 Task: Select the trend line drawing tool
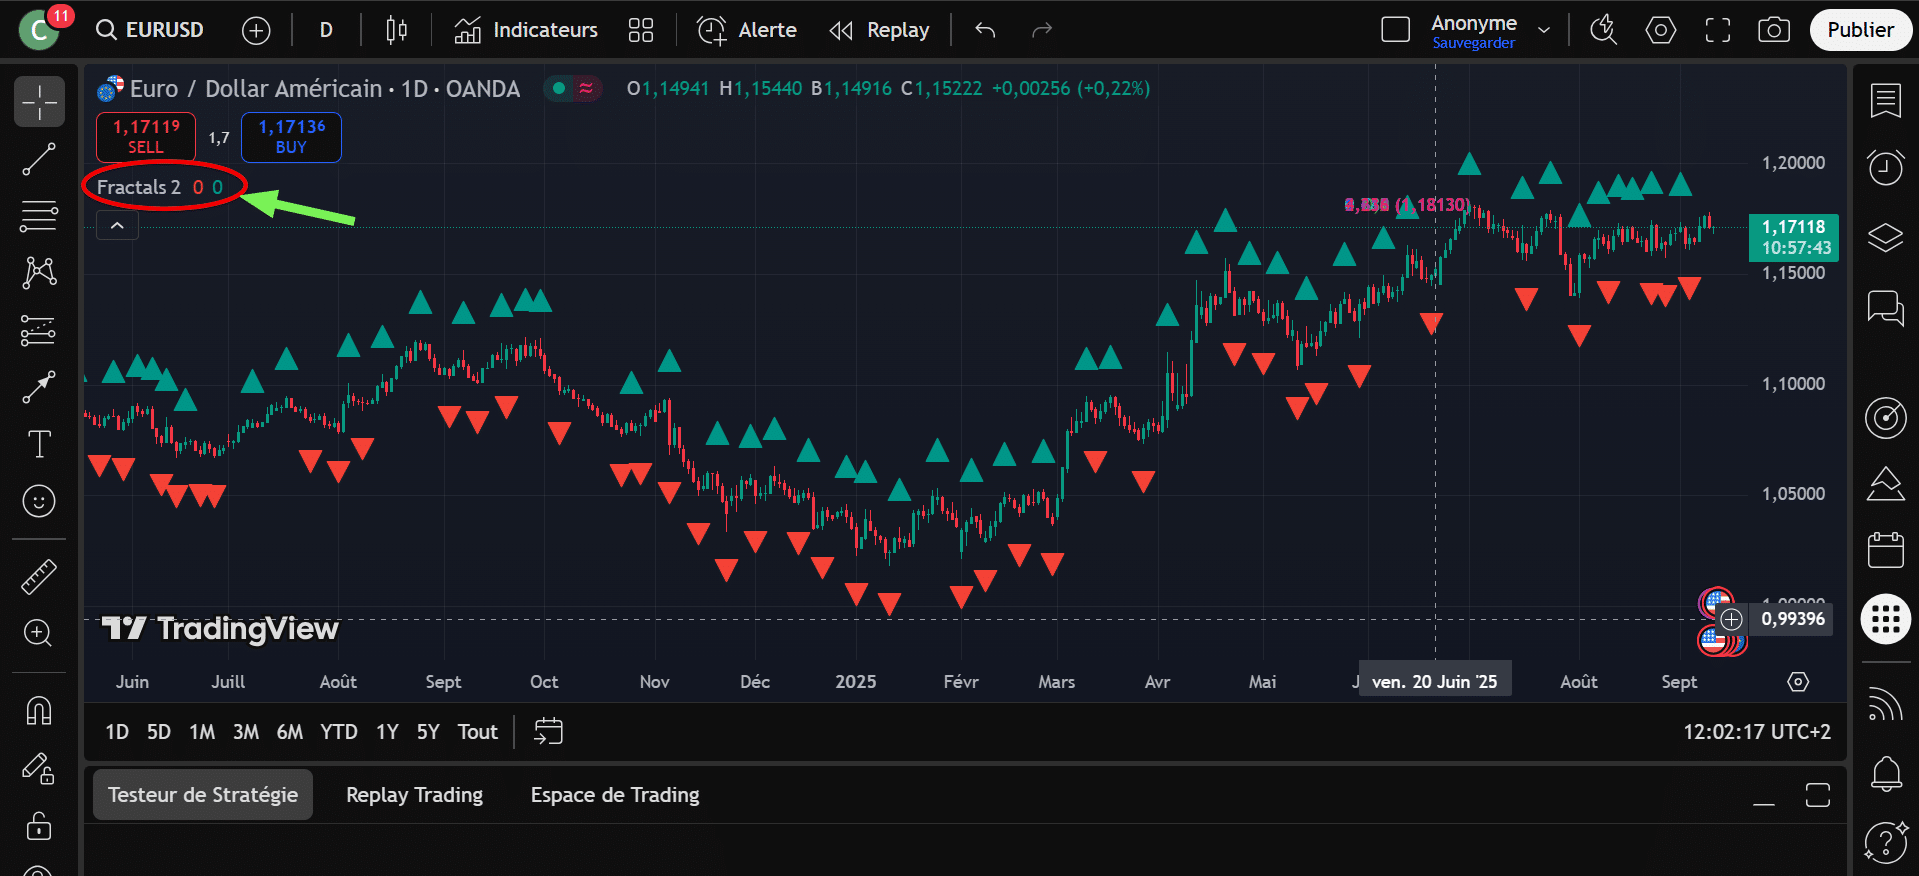(39, 159)
